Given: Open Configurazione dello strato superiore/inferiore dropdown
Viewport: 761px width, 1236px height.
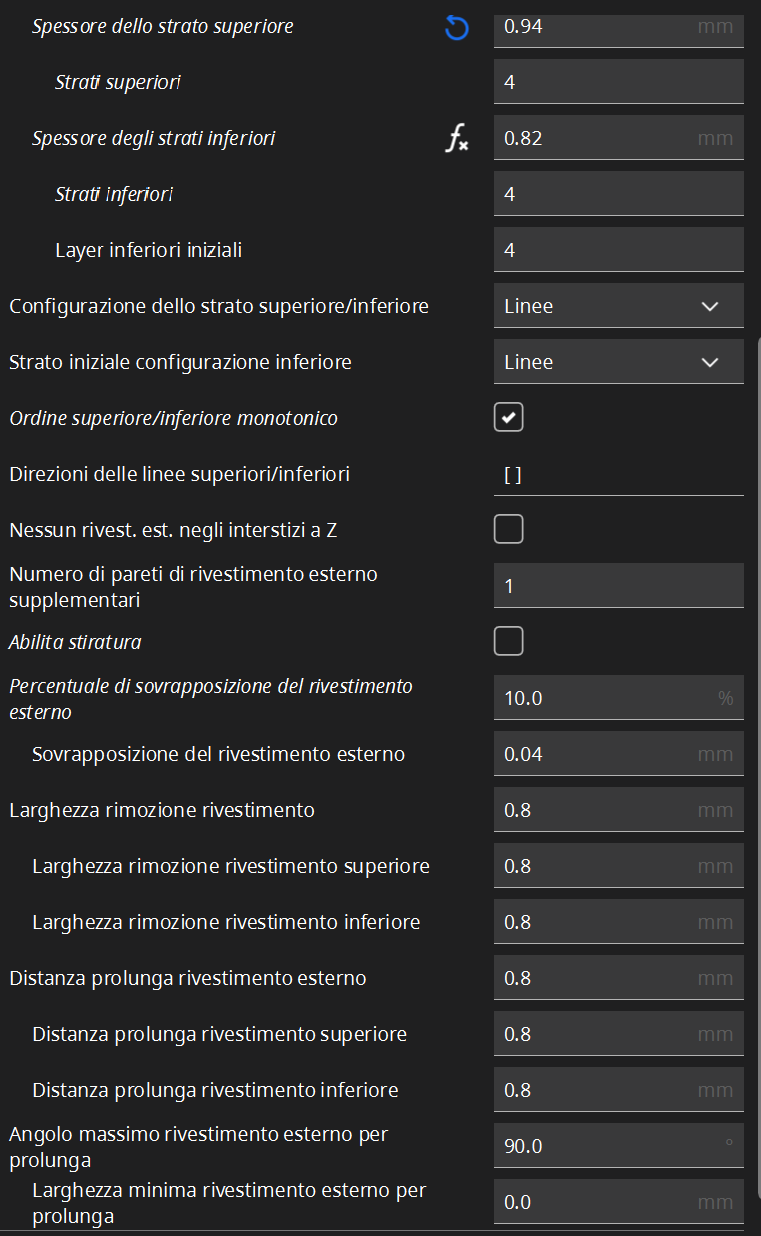Looking at the screenshot, I should [x=618, y=306].
